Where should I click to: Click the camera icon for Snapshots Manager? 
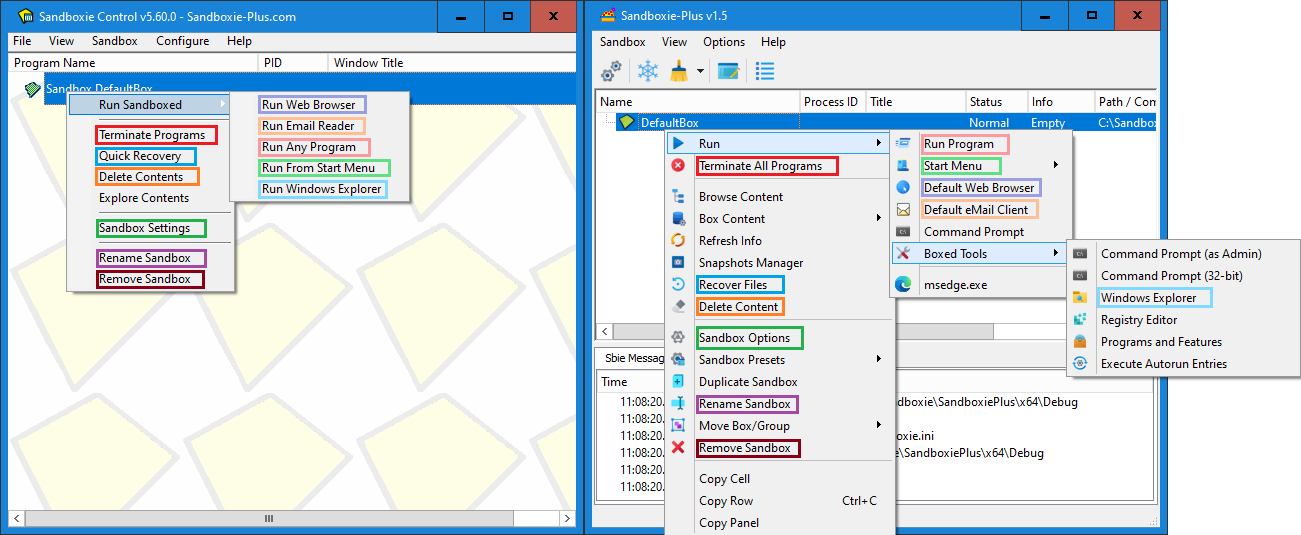point(678,263)
